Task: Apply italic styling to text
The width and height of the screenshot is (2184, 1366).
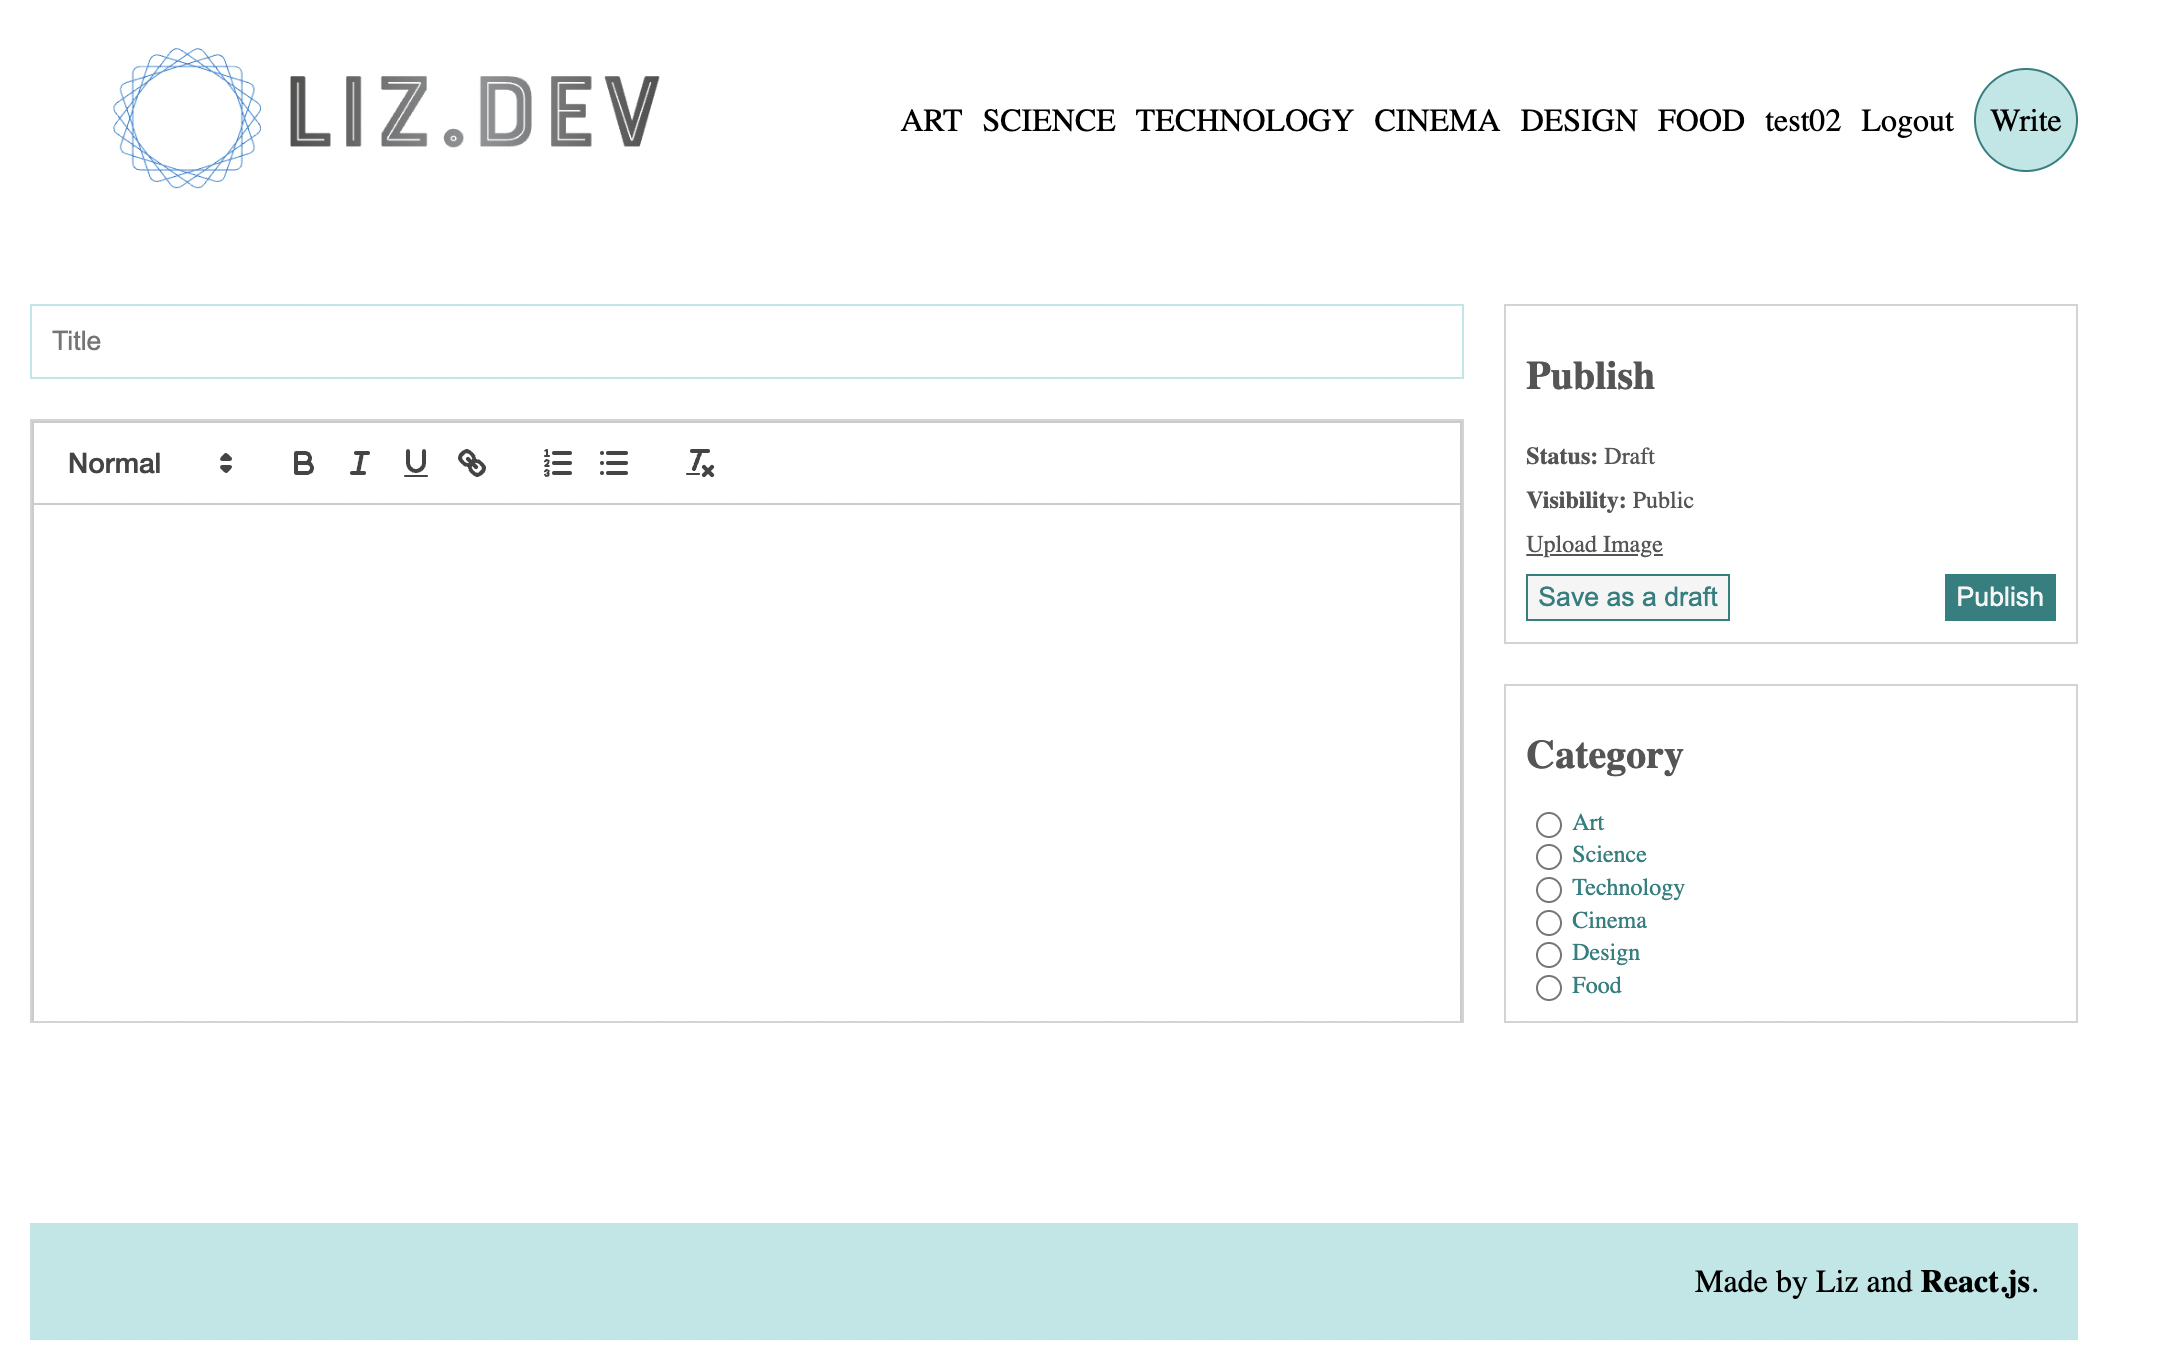Action: [359, 463]
